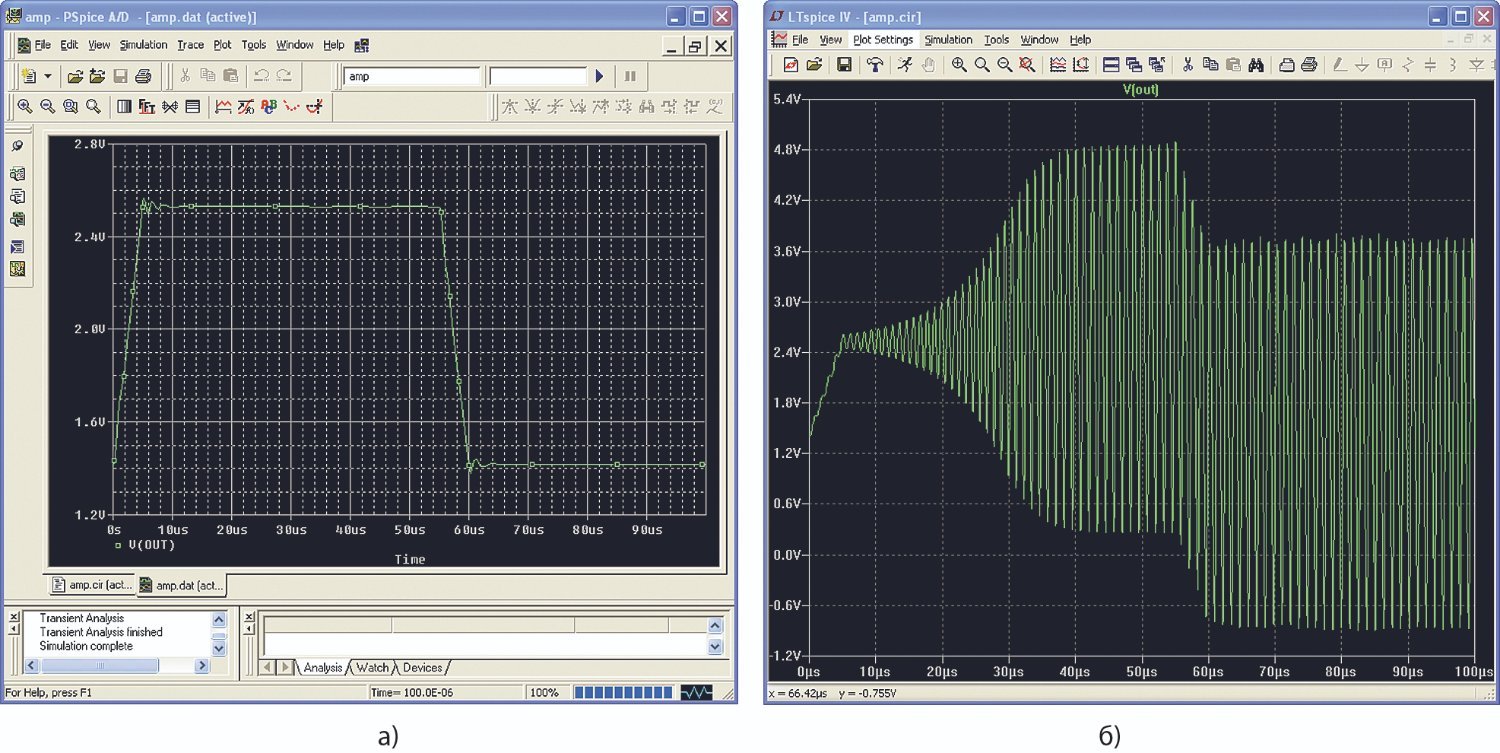Click Zoom to fit icon in LTspice toolbar

1027,65
